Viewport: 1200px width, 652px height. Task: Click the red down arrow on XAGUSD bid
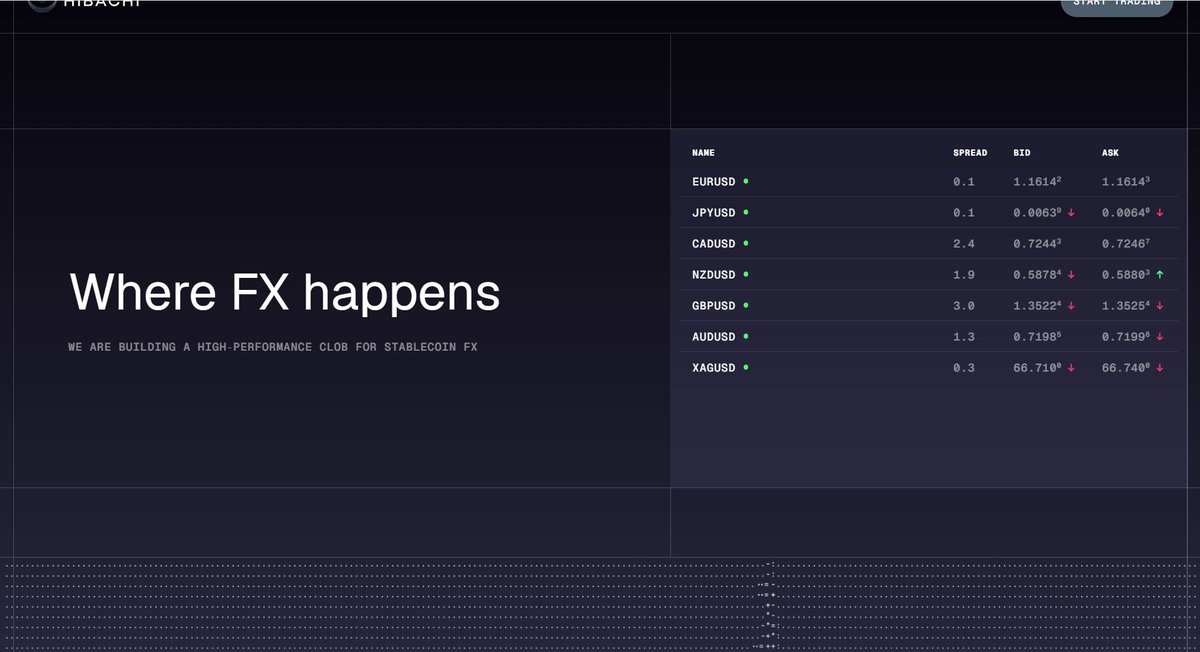click(1071, 368)
